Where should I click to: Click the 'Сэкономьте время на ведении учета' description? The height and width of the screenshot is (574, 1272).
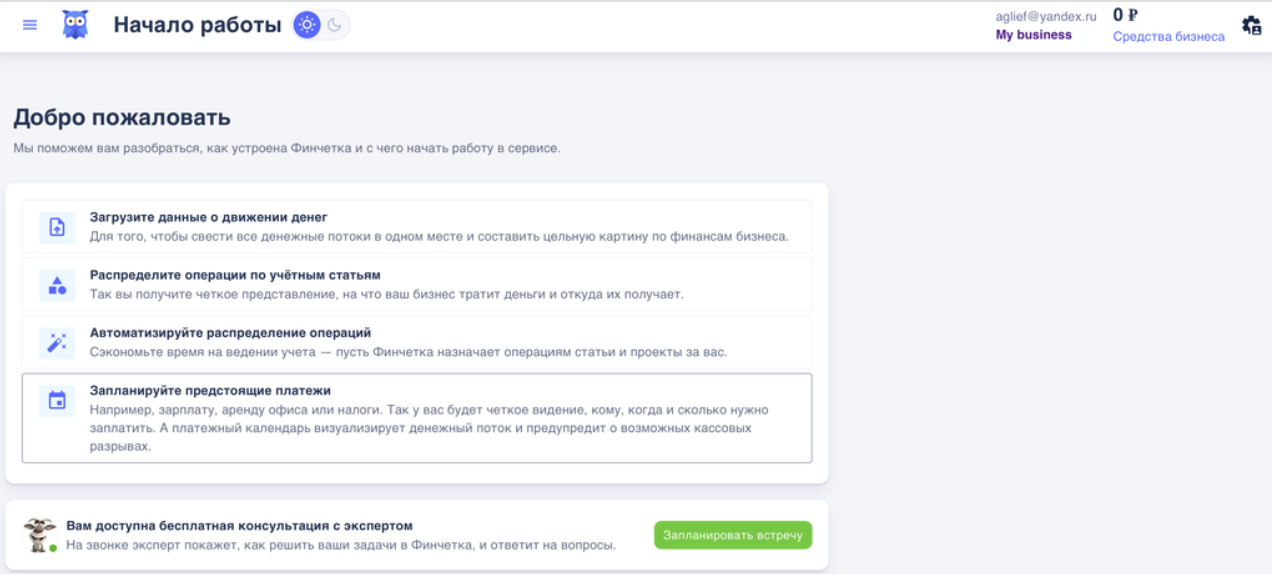408,352
